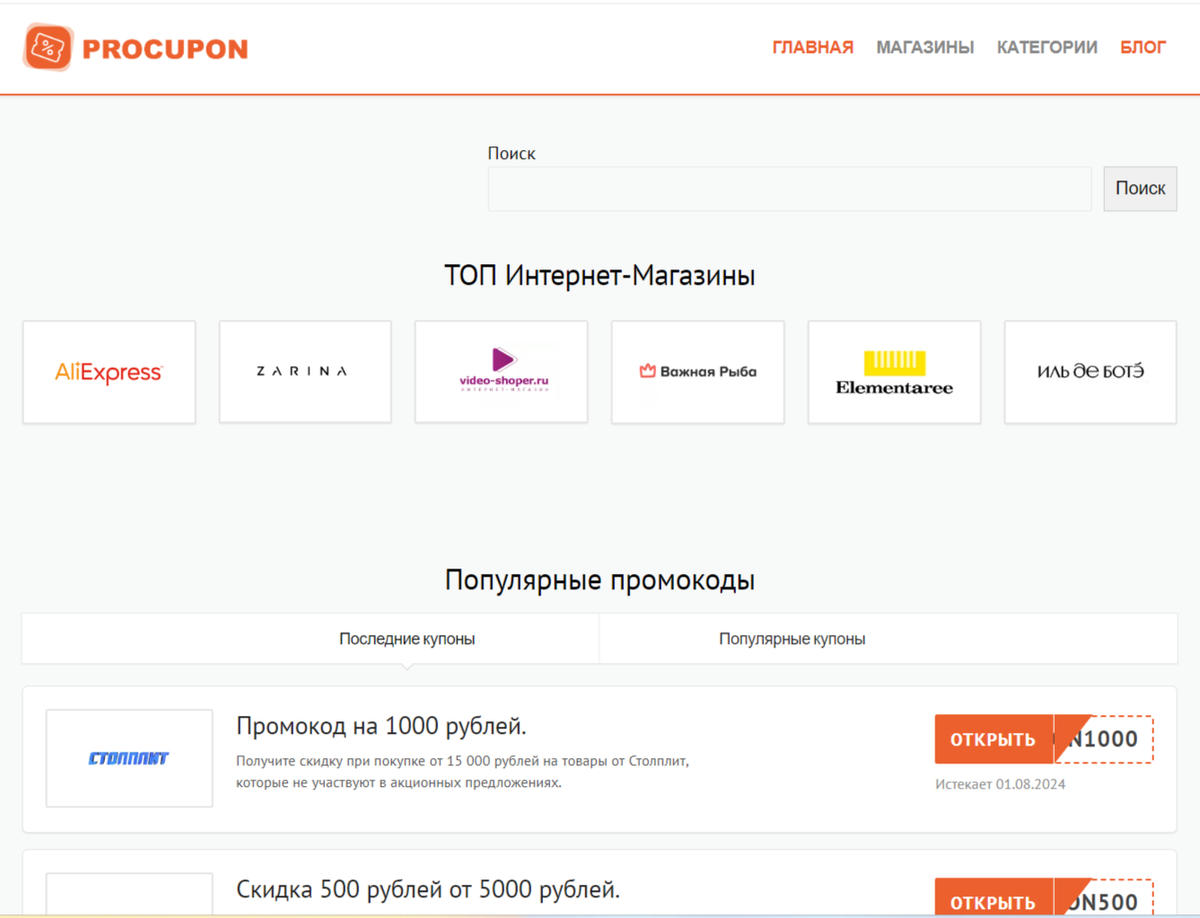Click the 'Популярные промокоды' heading

599,580
